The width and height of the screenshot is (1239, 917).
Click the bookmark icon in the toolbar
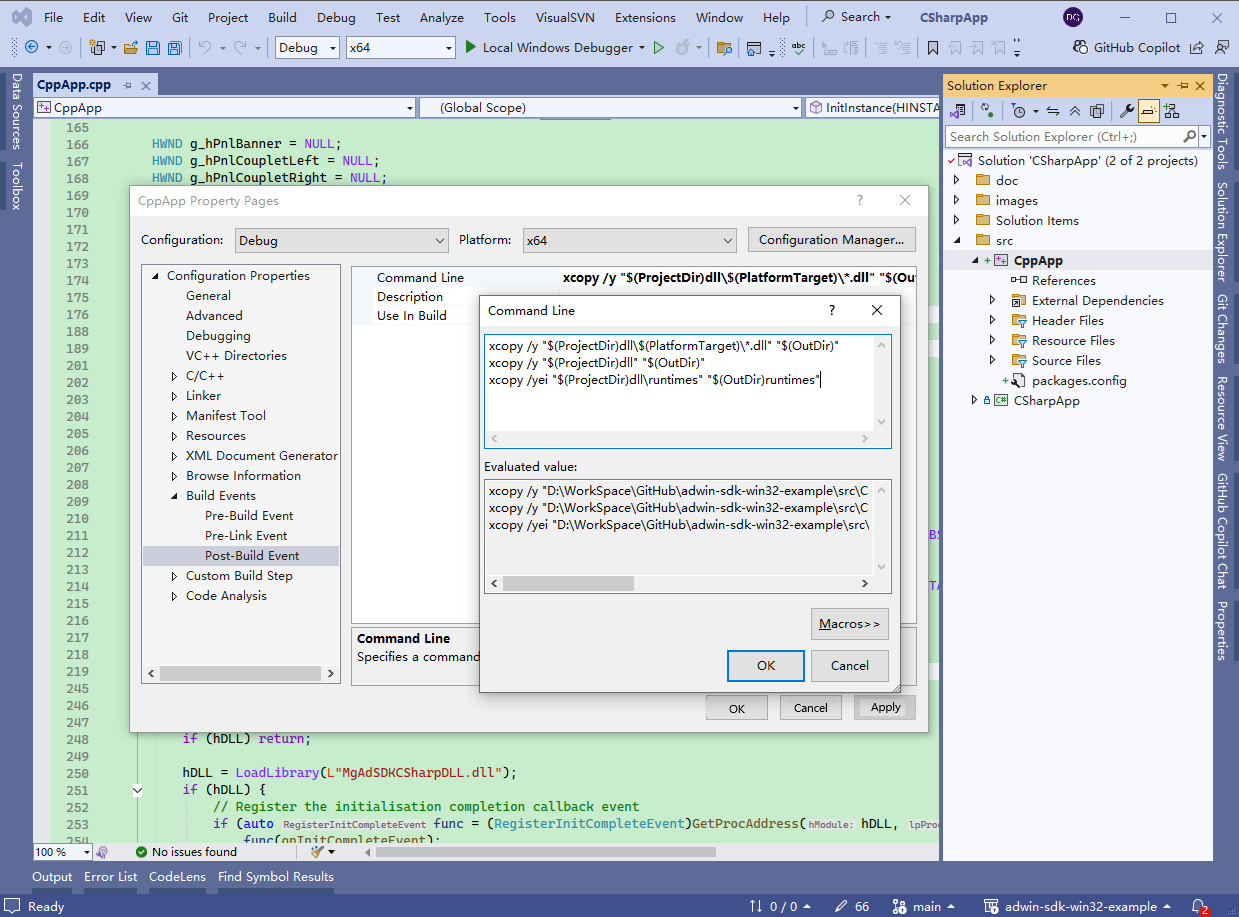pos(932,48)
